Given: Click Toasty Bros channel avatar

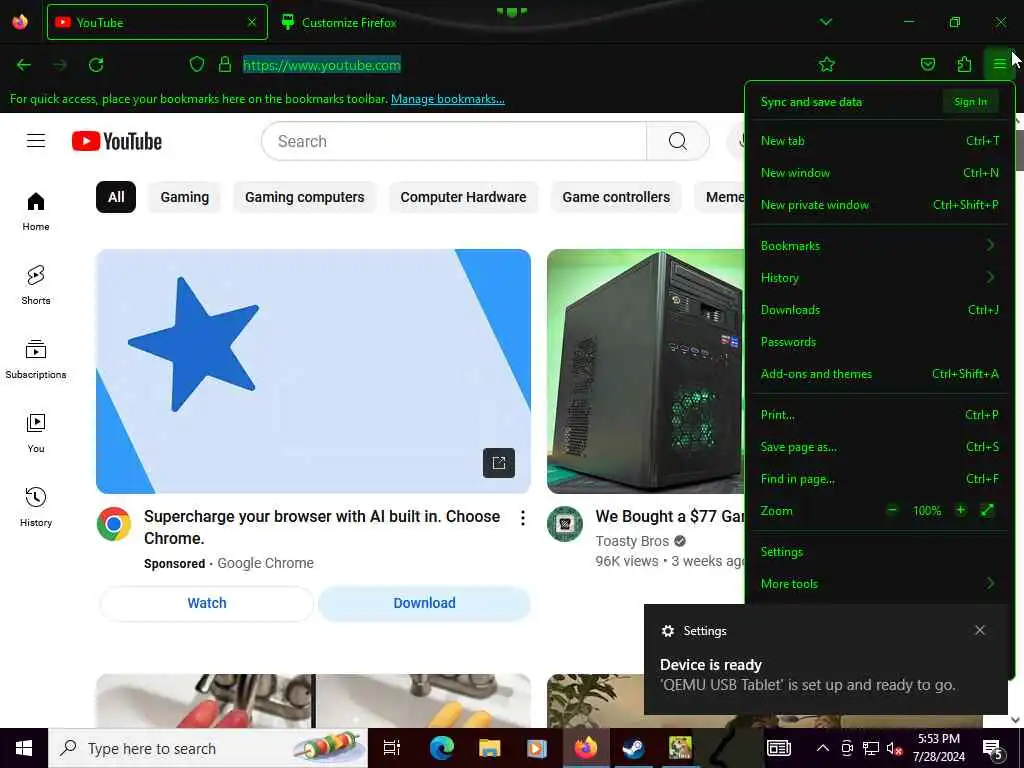Looking at the screenshot, I should coord(565,524).
